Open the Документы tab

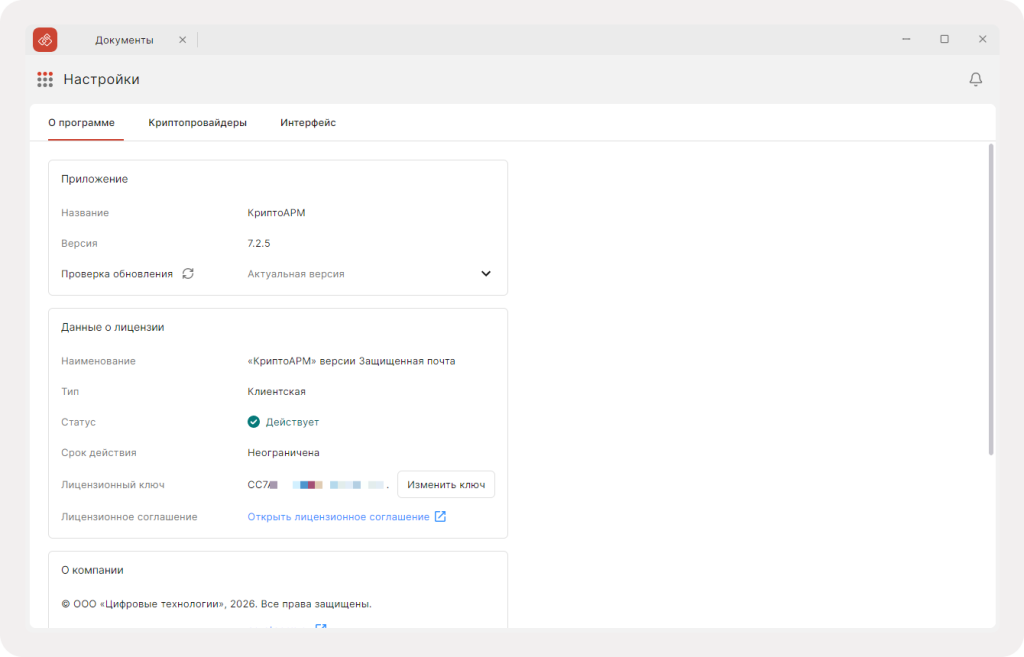(x=124, y=40)
